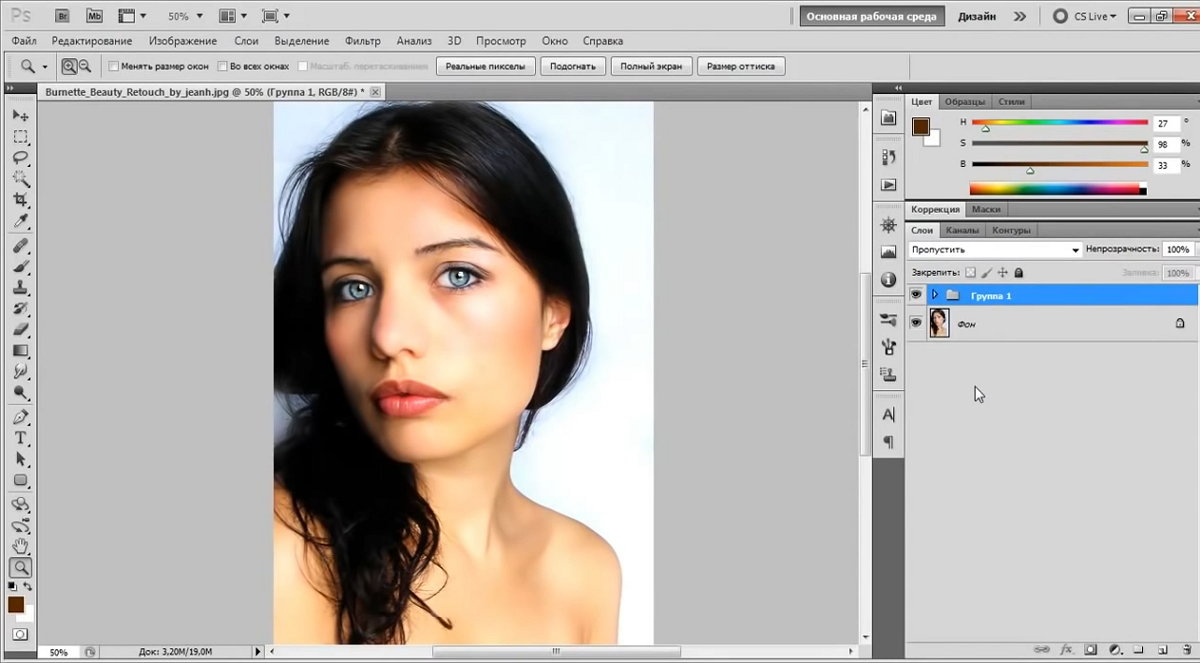Open Mini Bridge via the Mb icon
1200x663 pixels.
point(94,16)
